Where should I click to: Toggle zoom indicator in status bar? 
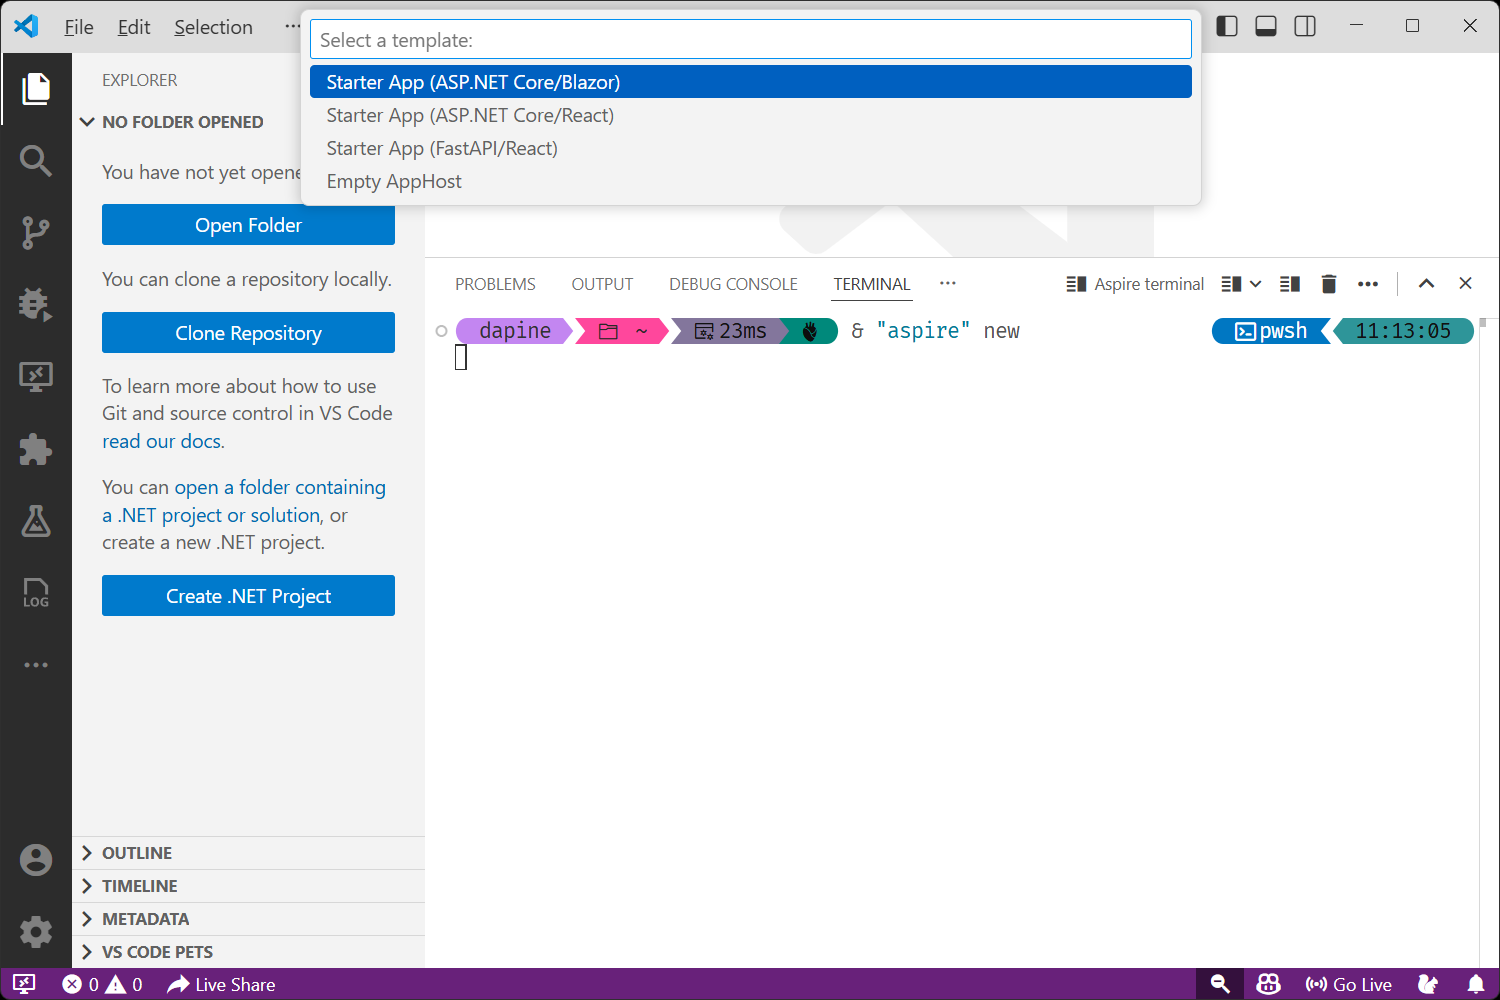pyautogui.click(x=1219, y=984)
